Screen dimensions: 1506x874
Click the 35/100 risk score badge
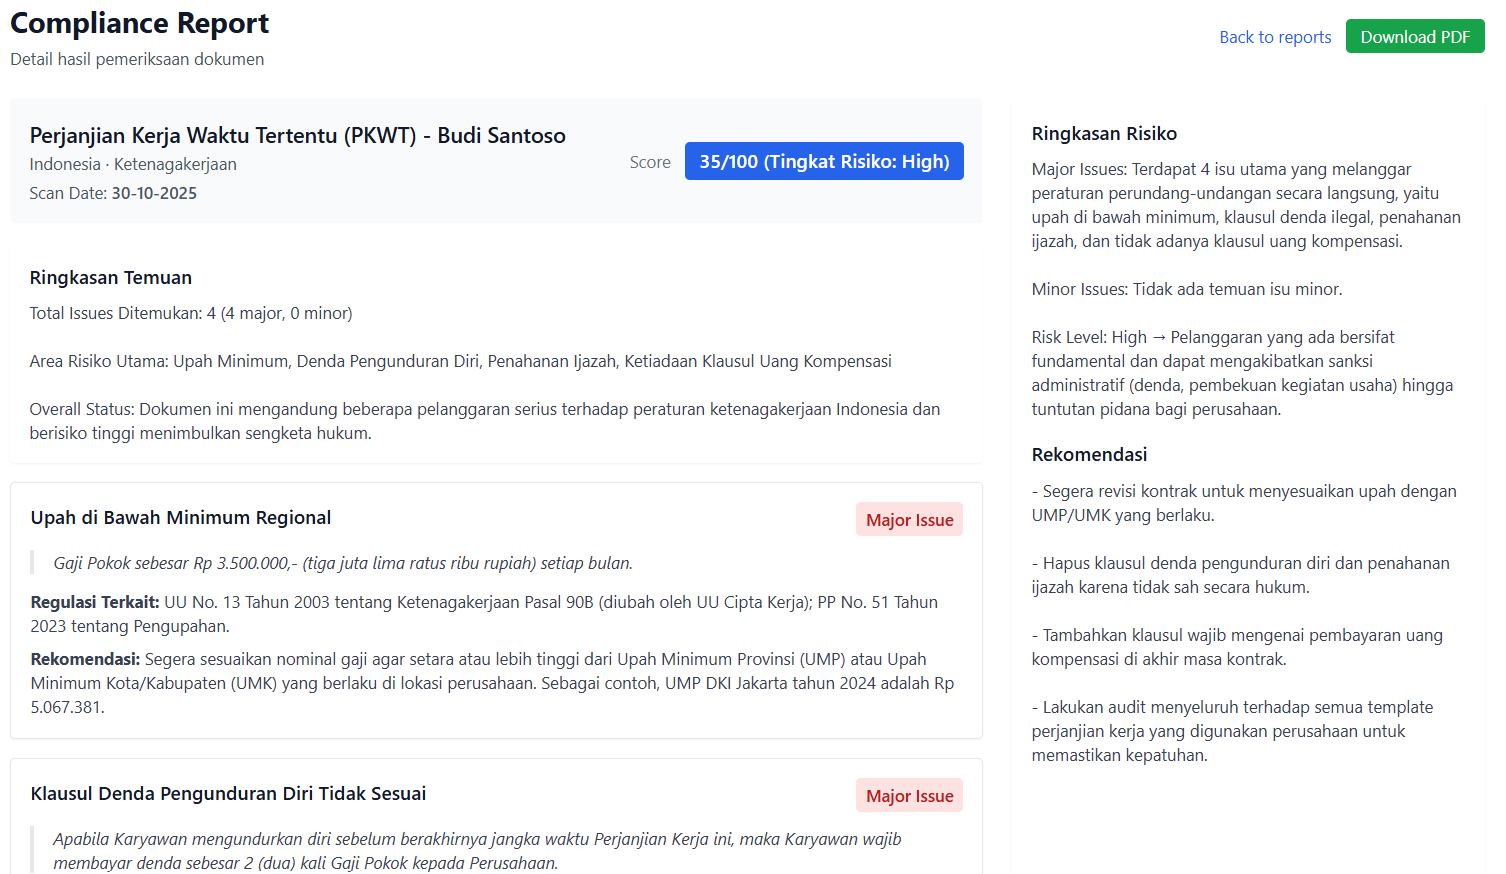[x=824, y=161]
